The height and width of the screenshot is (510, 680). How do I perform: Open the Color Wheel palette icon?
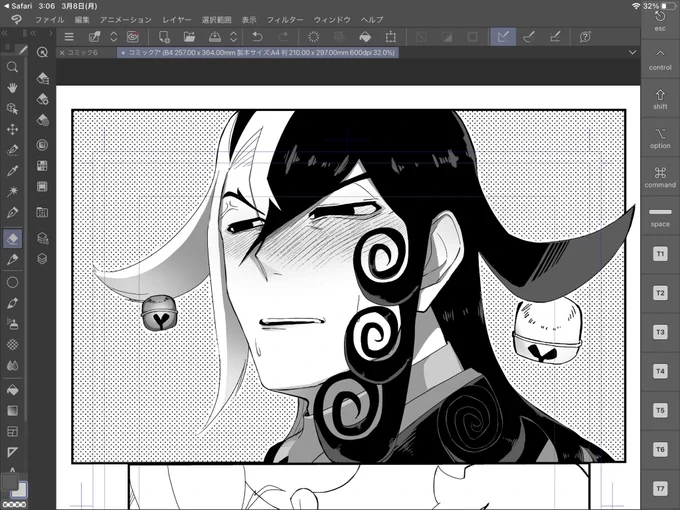(42, 145)
